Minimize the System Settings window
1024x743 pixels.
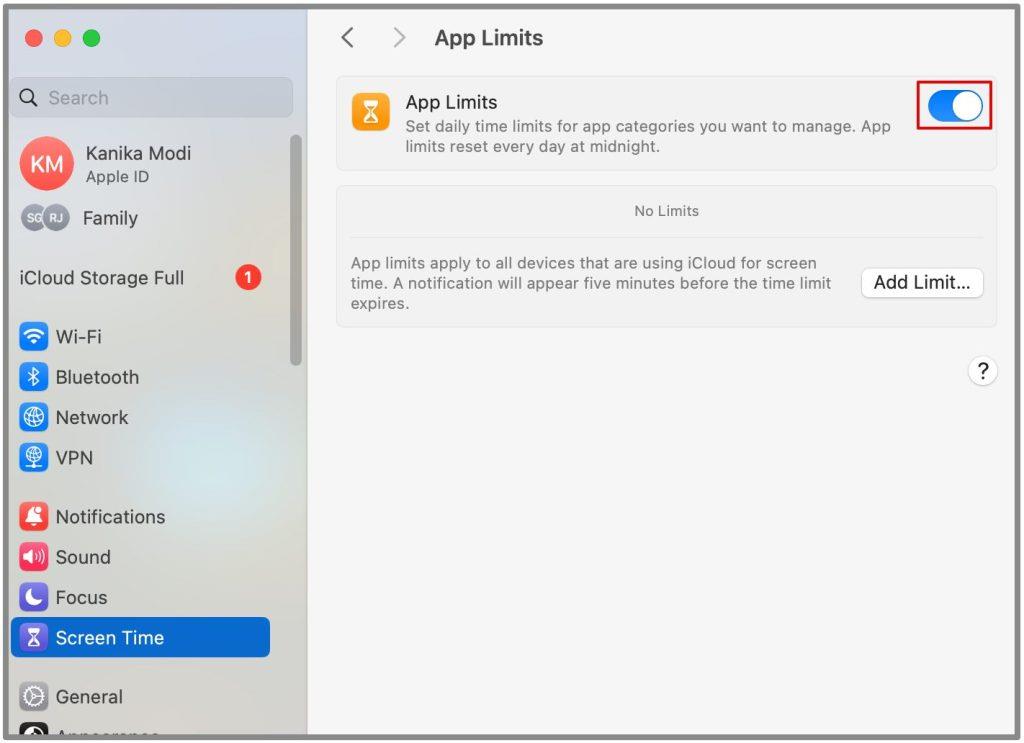point(63,39)
